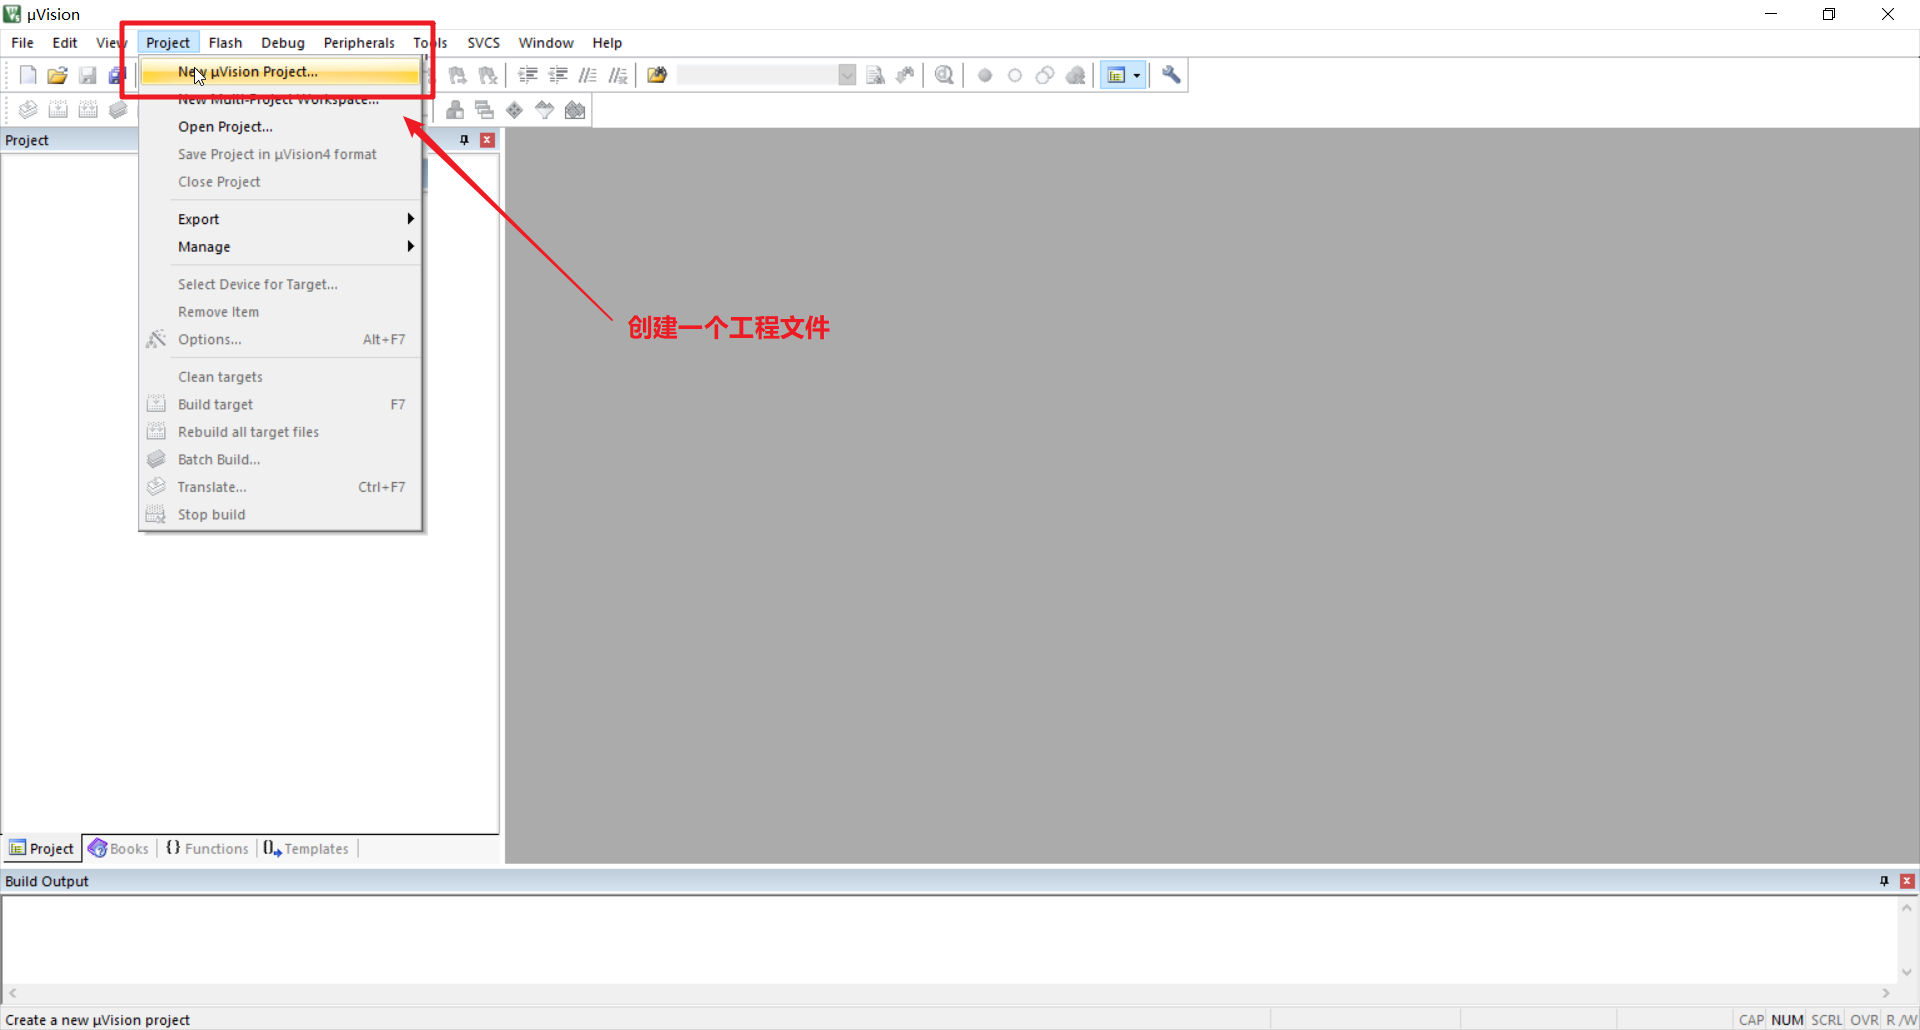Open the Help menu
1920x1030 pixels.
tap(607, 43)
